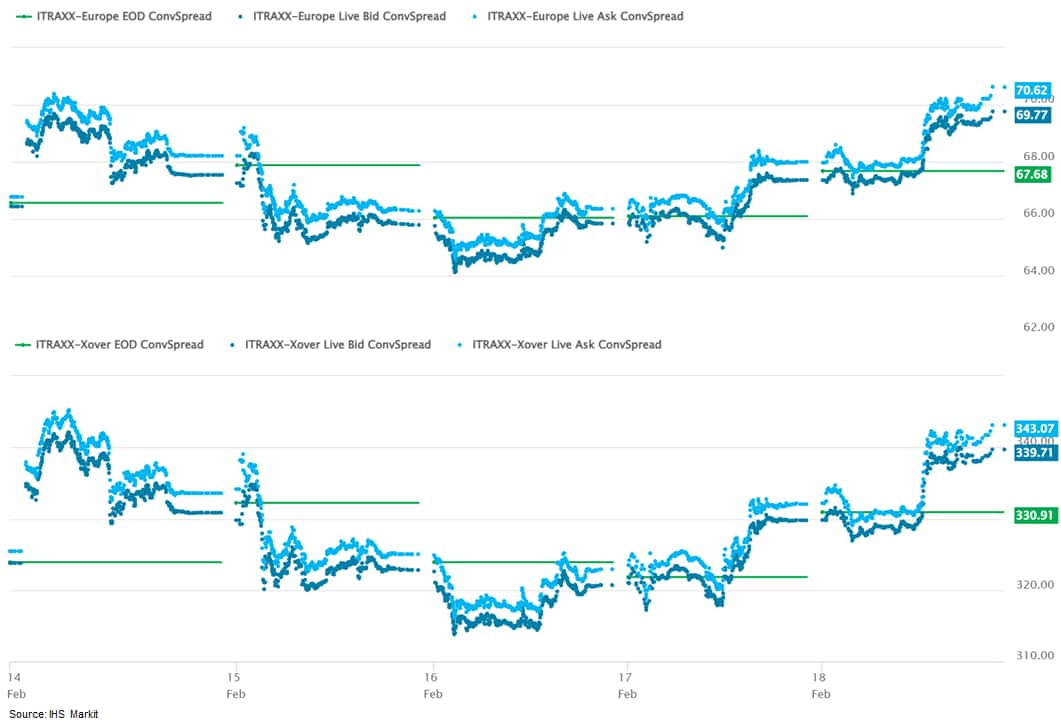The width and height of the screenshot is (1061, 727).
Task: Click the 62.00 y-axis tick label
Action: click(x=1036, y=327)
